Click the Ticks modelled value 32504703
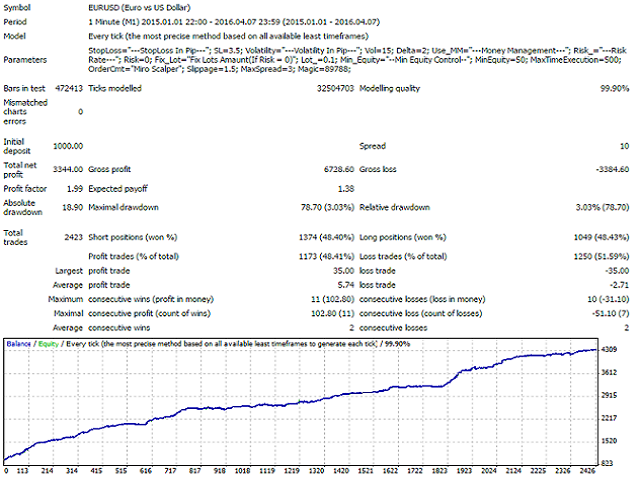The width and height of the screenshot is (640, 480). click(335, 89)
